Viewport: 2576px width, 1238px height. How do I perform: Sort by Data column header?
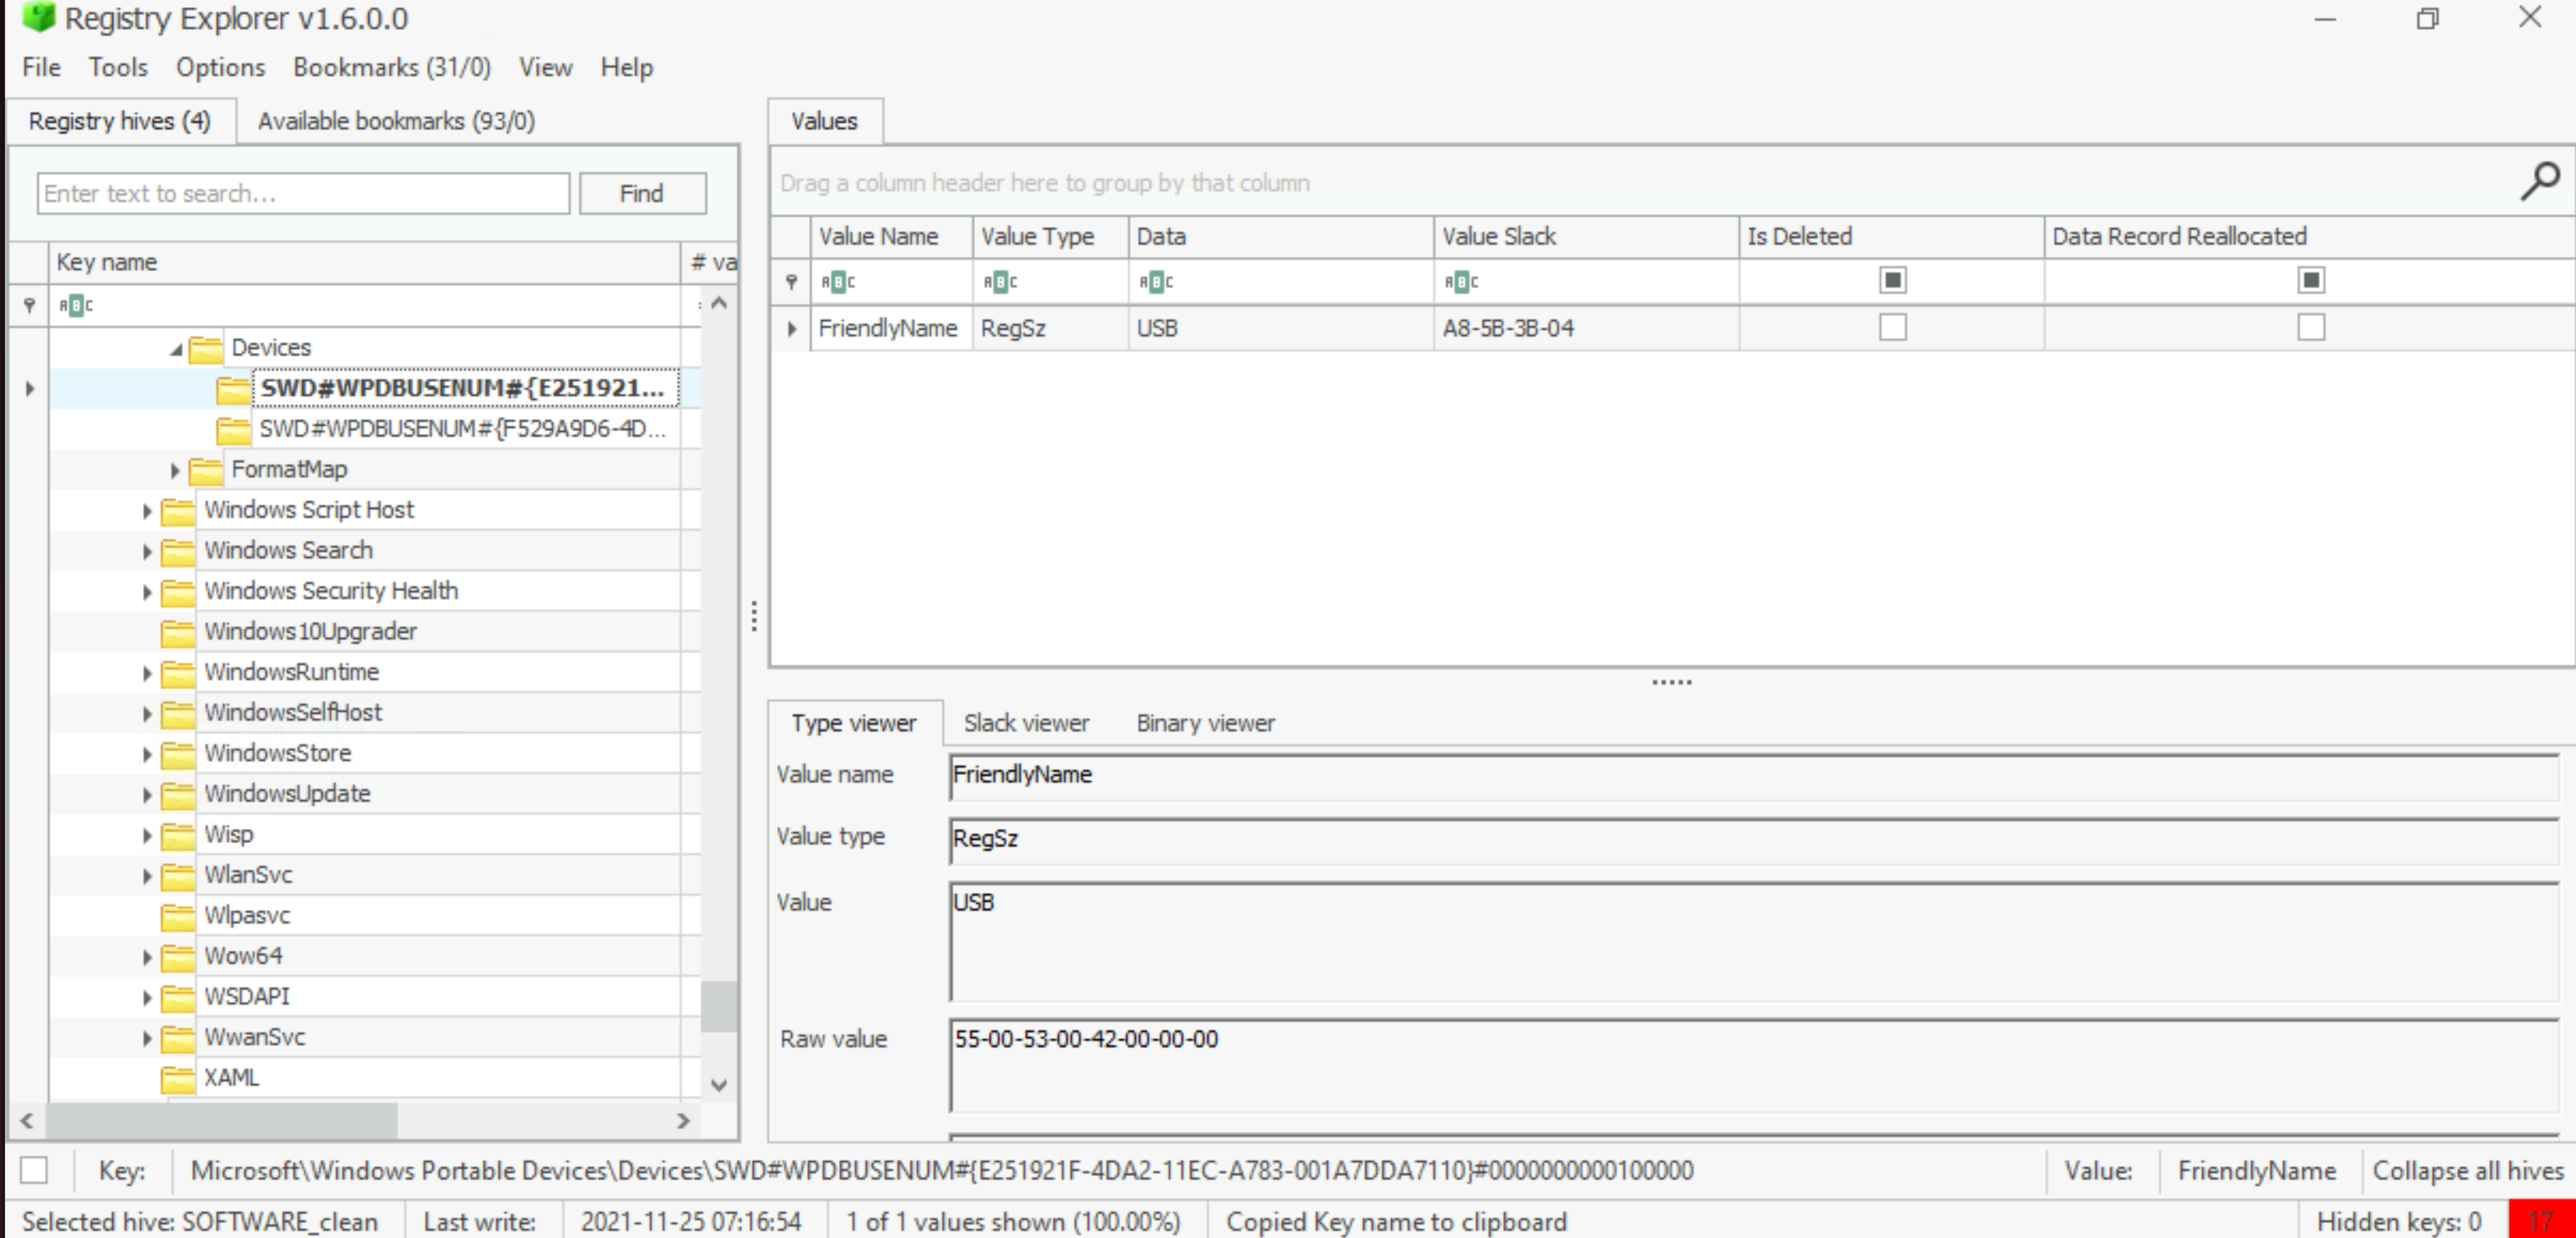[1280, 237]
